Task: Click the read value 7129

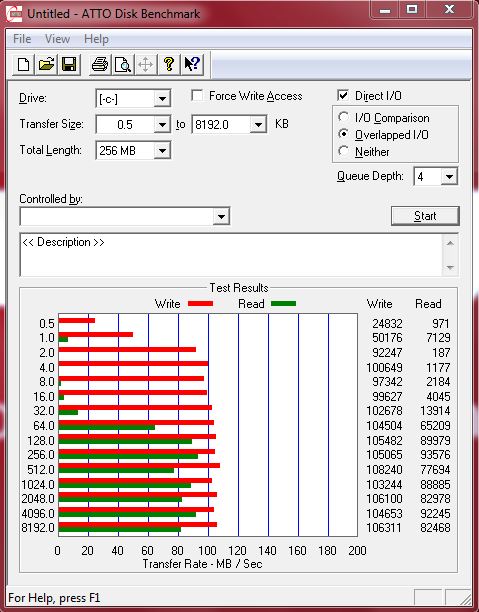Action: [437, 338]
